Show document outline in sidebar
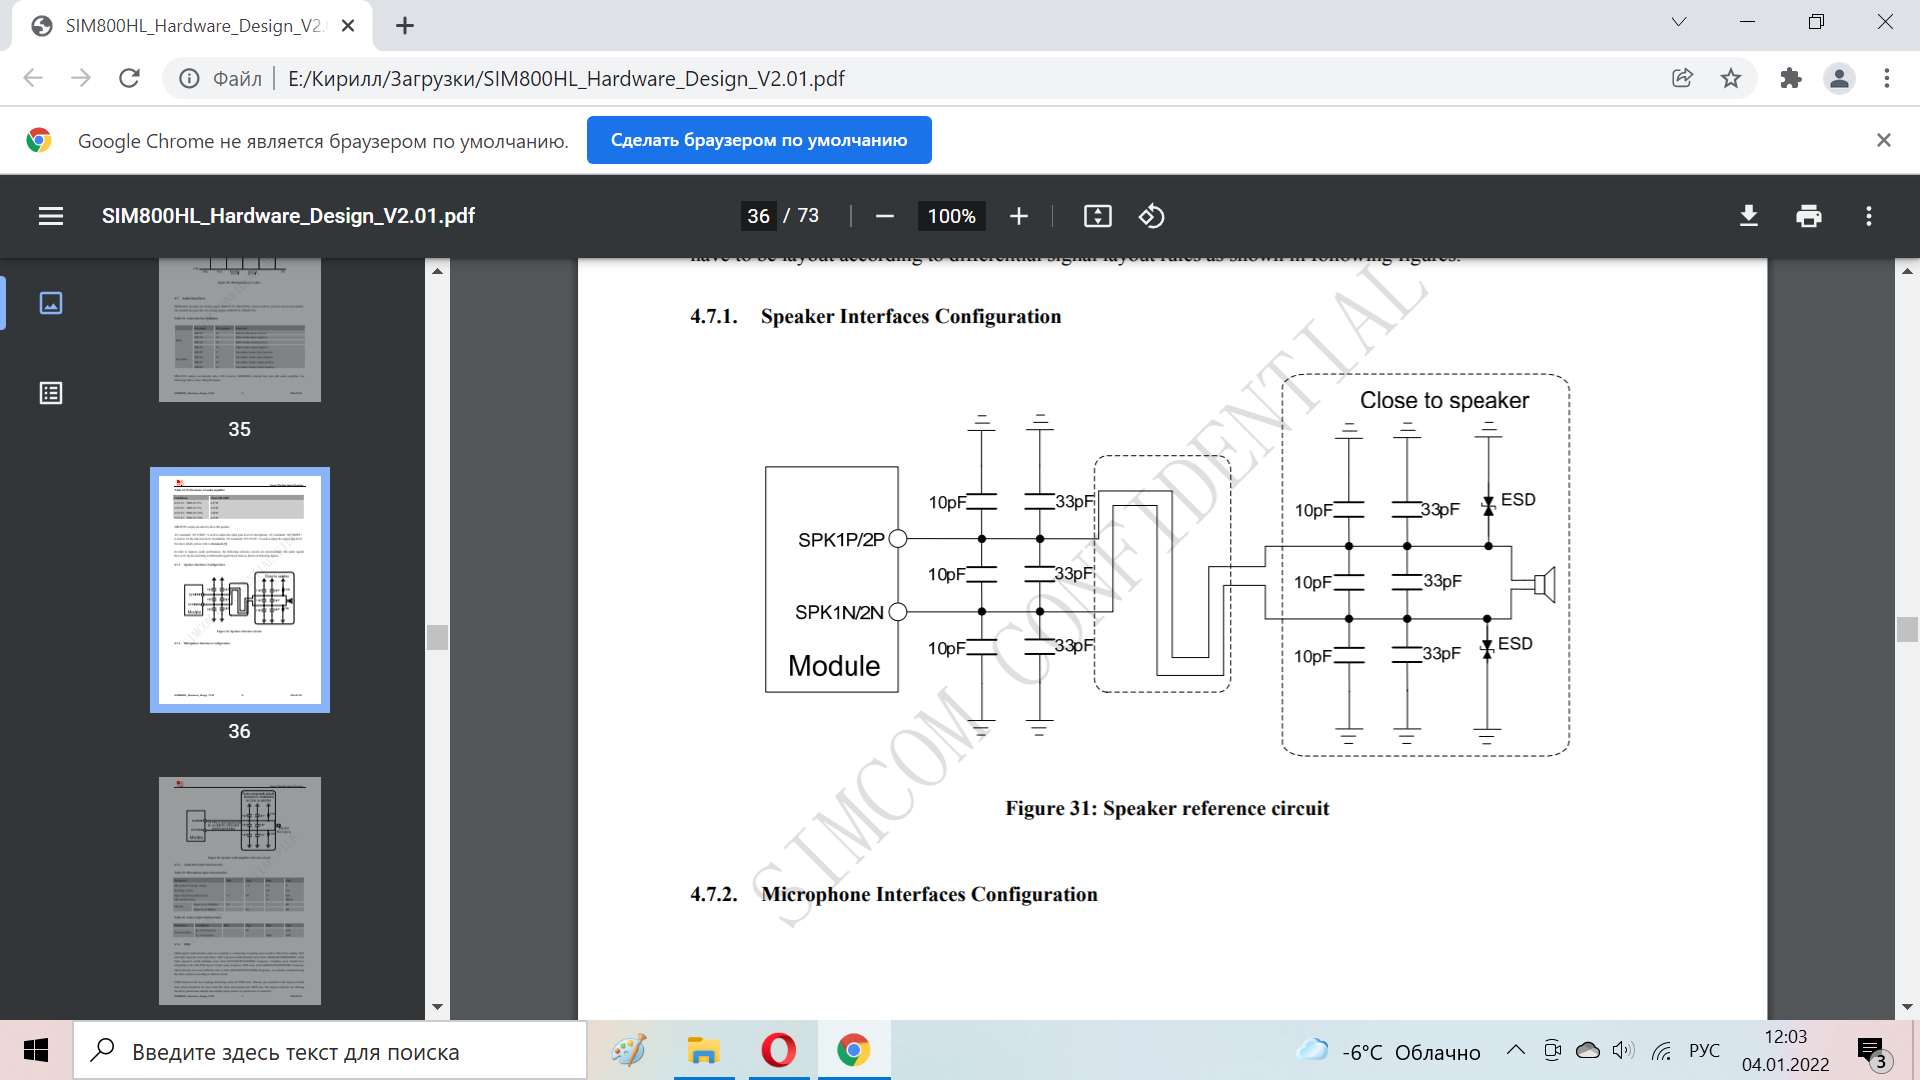Viewport: 1920px width, 1080px height. (x=51, y=393)
